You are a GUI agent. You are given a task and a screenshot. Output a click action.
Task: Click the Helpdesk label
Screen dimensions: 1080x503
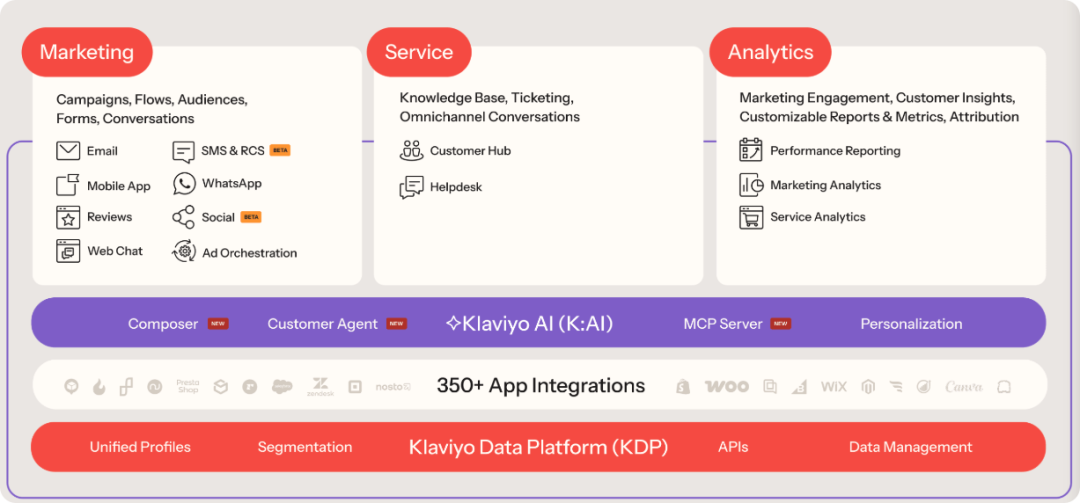click(456, 187)
